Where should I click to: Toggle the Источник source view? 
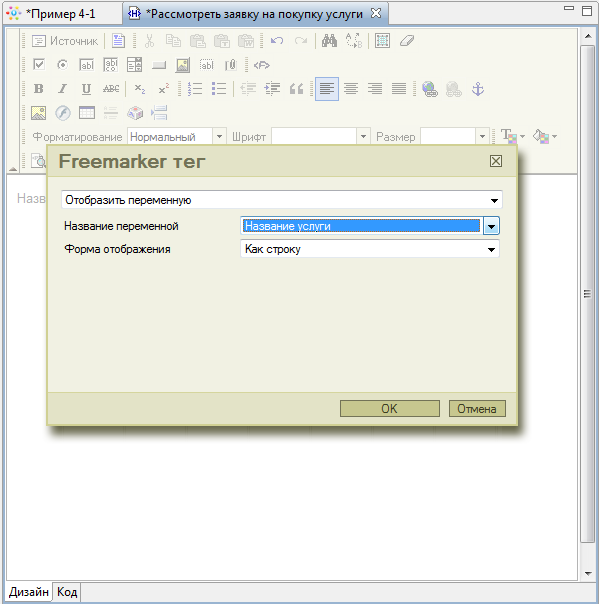click(x=65, y=41)
